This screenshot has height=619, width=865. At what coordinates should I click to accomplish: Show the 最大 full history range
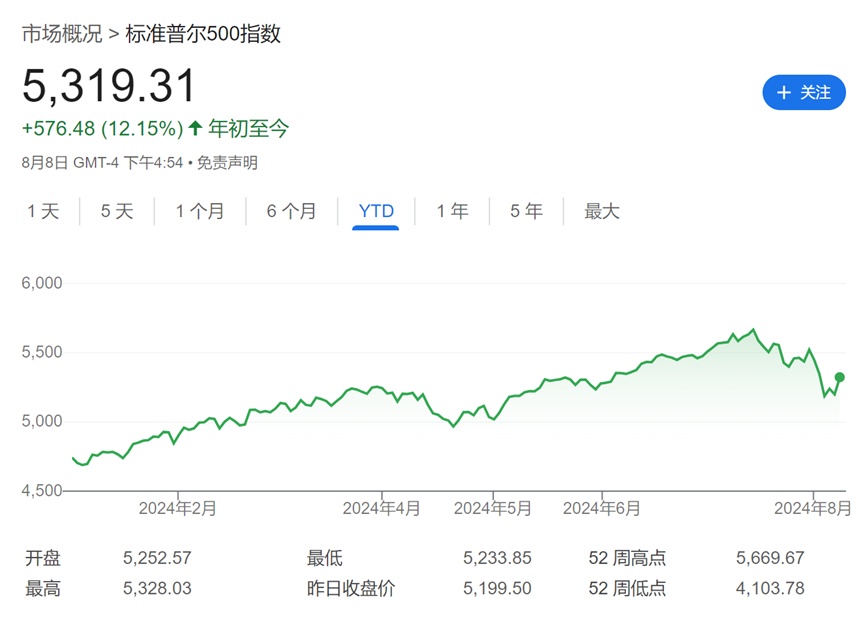(x=602, y=211)
